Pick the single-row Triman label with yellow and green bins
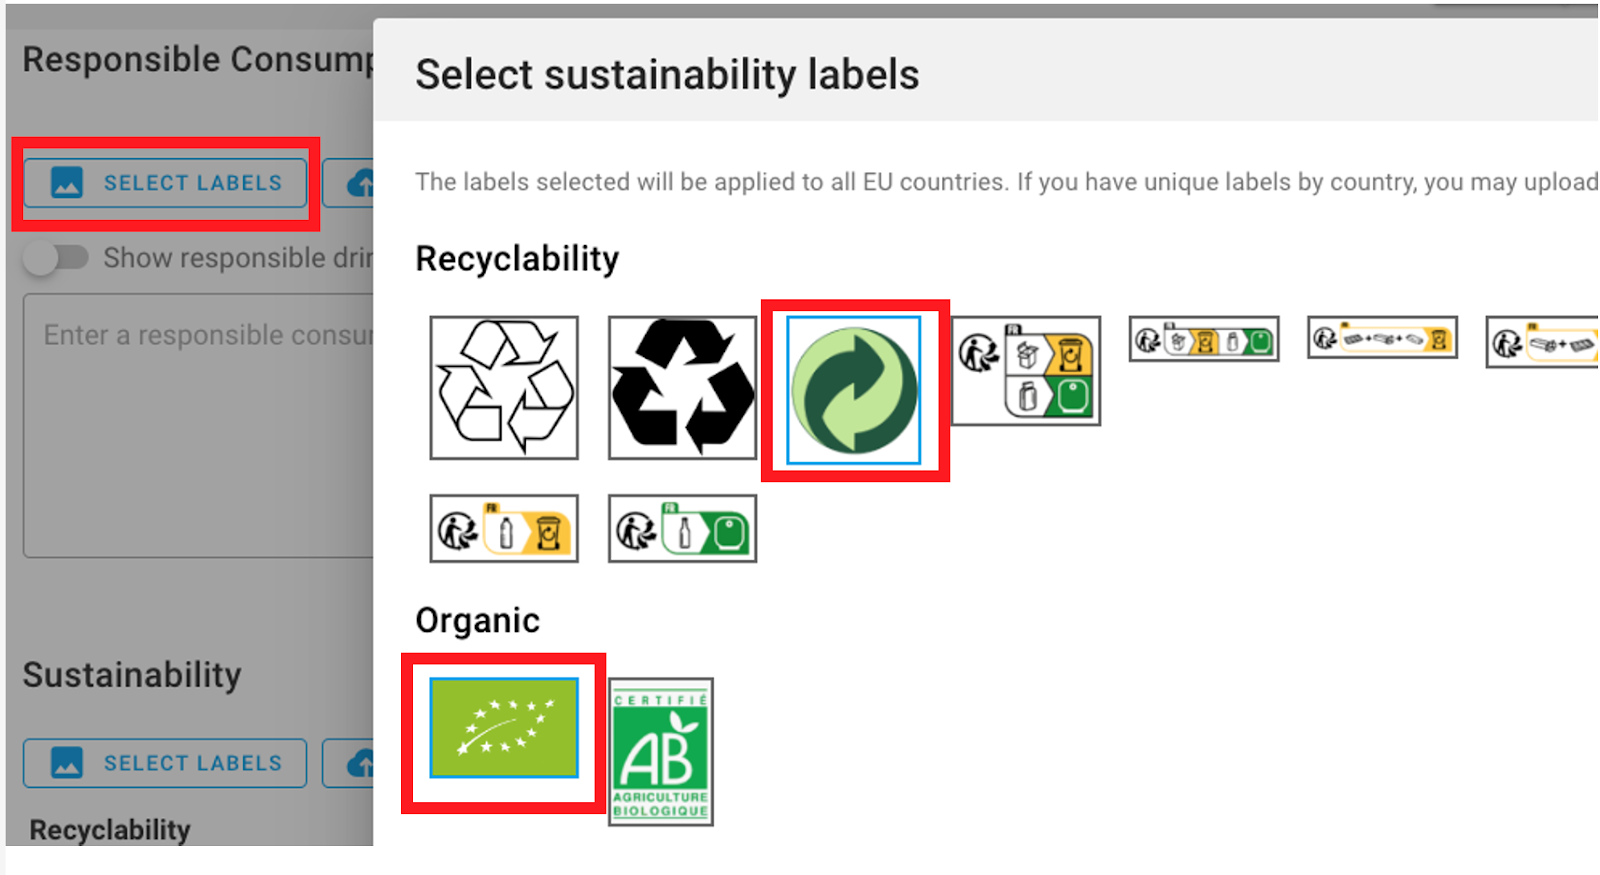The width and height of the screenshot is (1600, 875). pos(1204,339)
